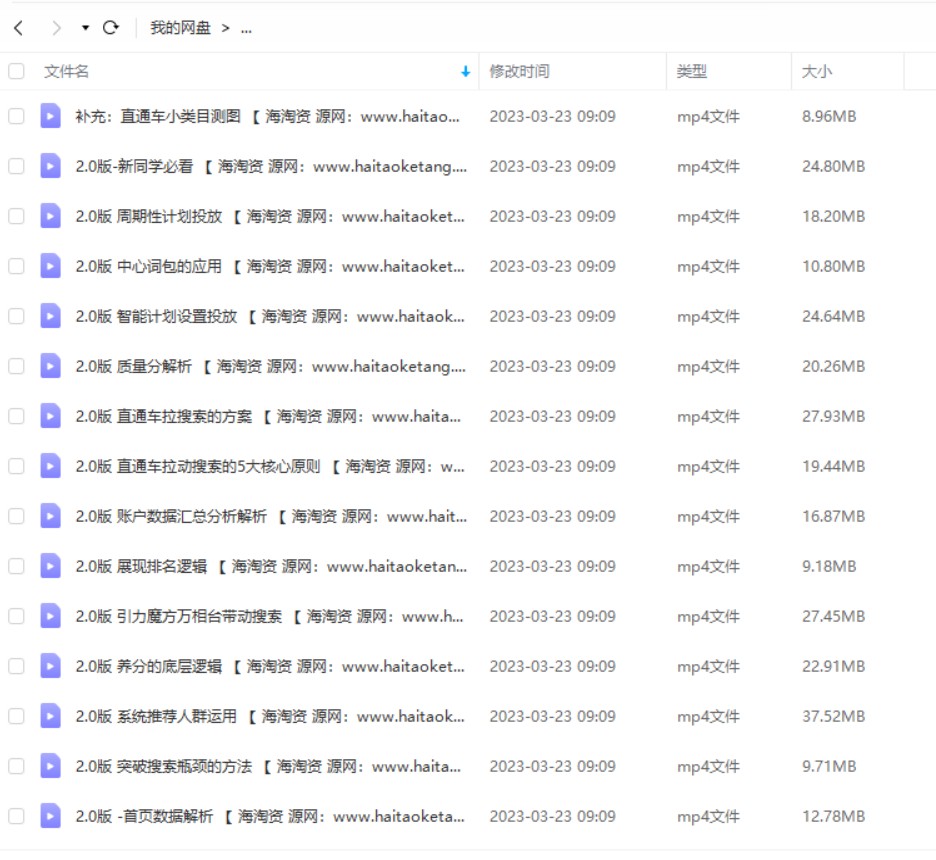Screen dimensions: 936x860
Task: Select file name 2.0版 突破搜索瓶颈的方法
Action: (x=268, y=766)
